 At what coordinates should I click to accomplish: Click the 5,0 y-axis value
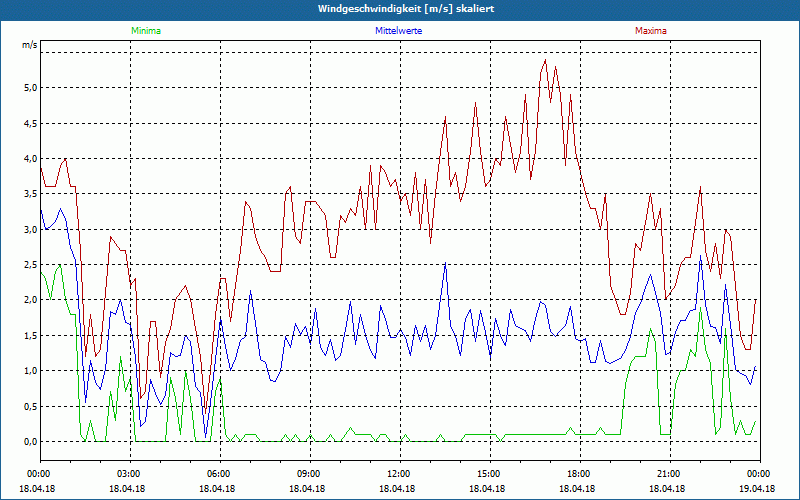click(x=31, y=88)
